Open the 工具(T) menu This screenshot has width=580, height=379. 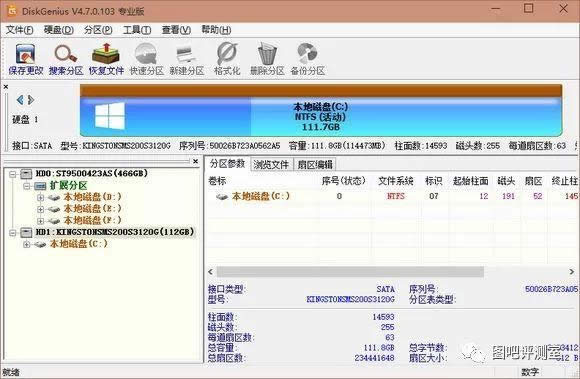(137, 30)
